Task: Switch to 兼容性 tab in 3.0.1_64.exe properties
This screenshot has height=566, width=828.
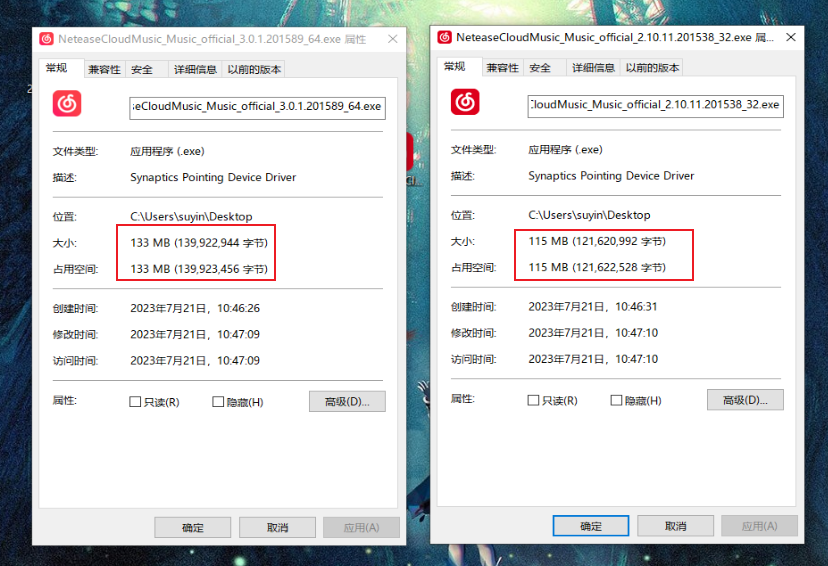Action: tap(104, 69)
